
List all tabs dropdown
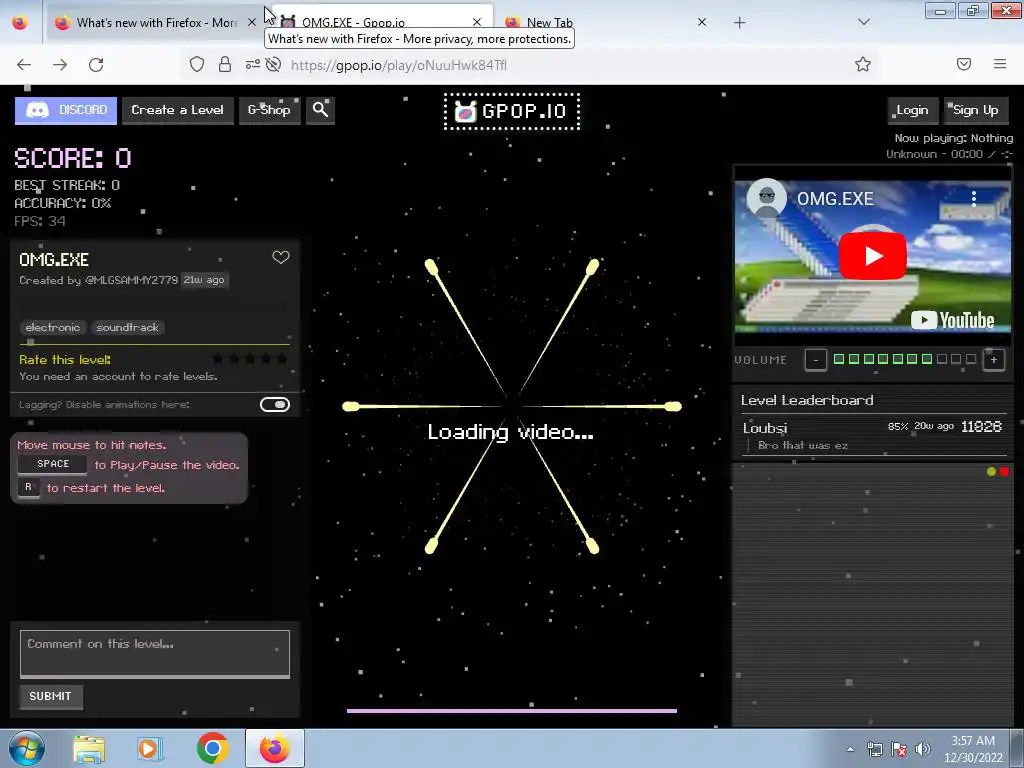(x=864, y=22)
